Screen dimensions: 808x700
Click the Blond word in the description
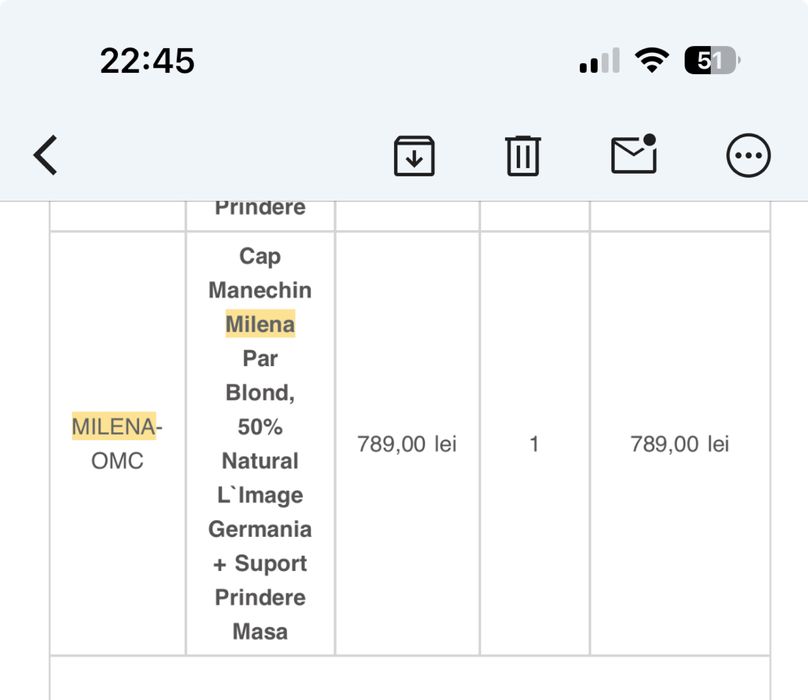click(260, 392)
